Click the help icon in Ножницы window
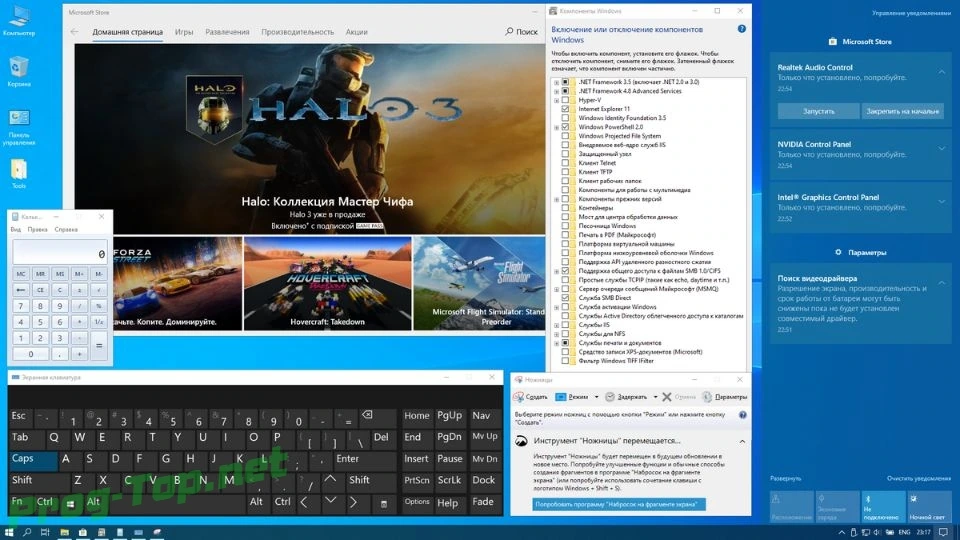 point(743,414)
